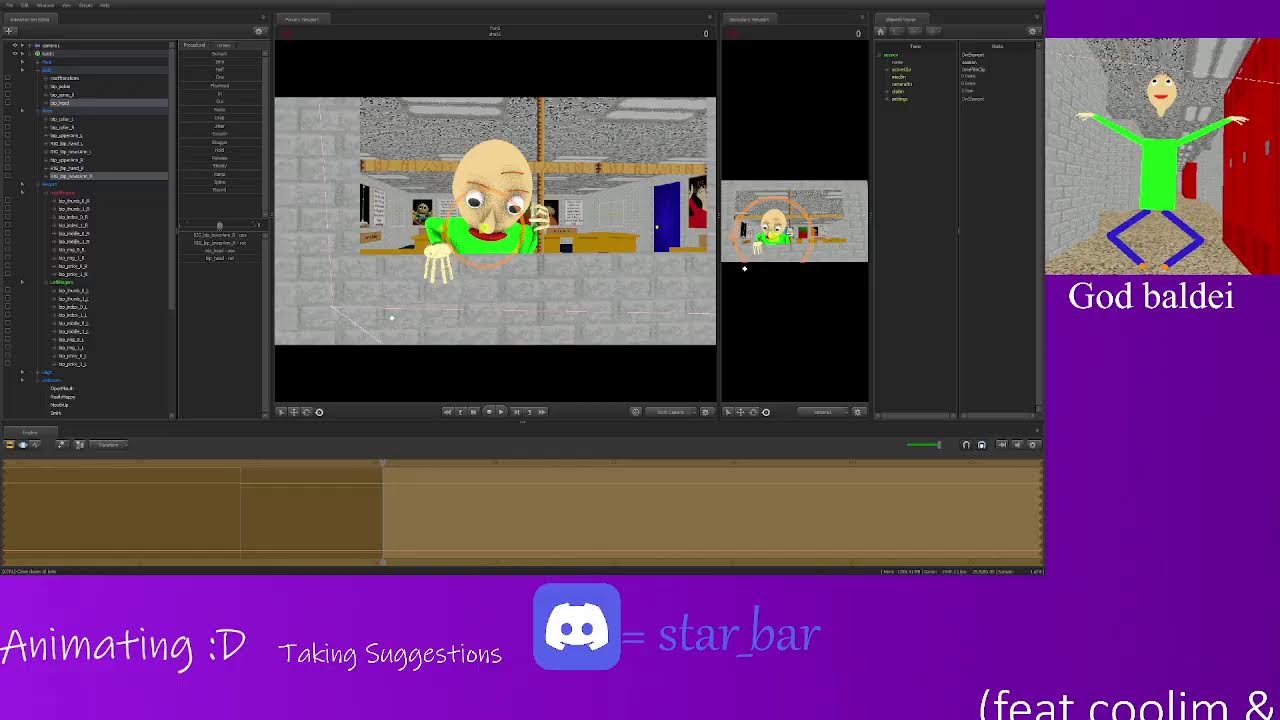1280x720 pixels.
Task: Choose the select tool in the secondary viewport
Action: coord(729,412)
